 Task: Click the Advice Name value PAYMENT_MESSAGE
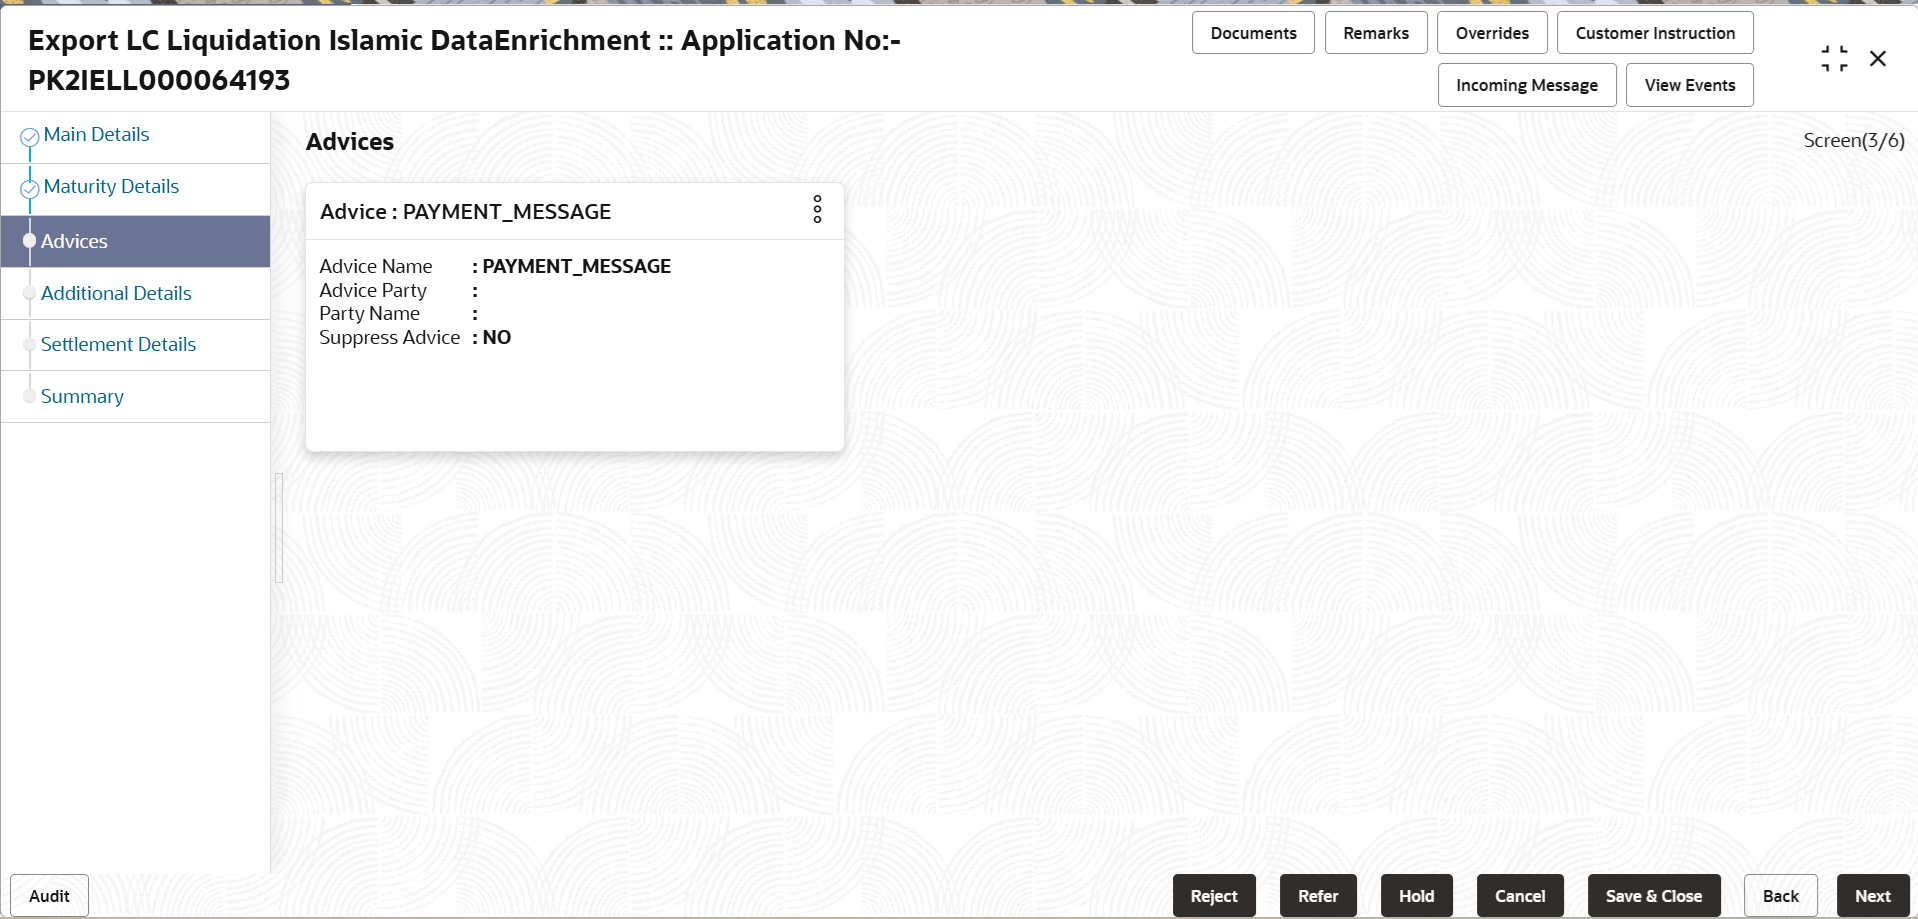pos(577,267)
